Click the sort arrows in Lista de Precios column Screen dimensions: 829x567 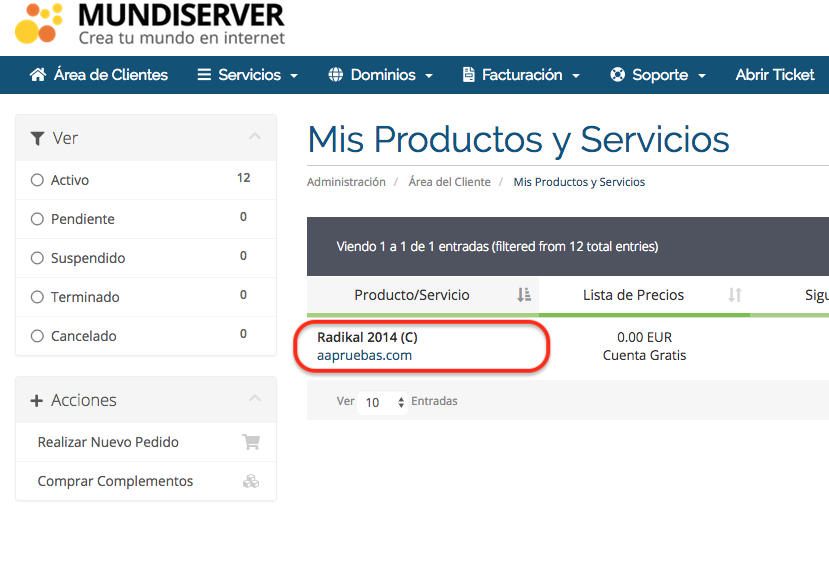click(735, 295)
